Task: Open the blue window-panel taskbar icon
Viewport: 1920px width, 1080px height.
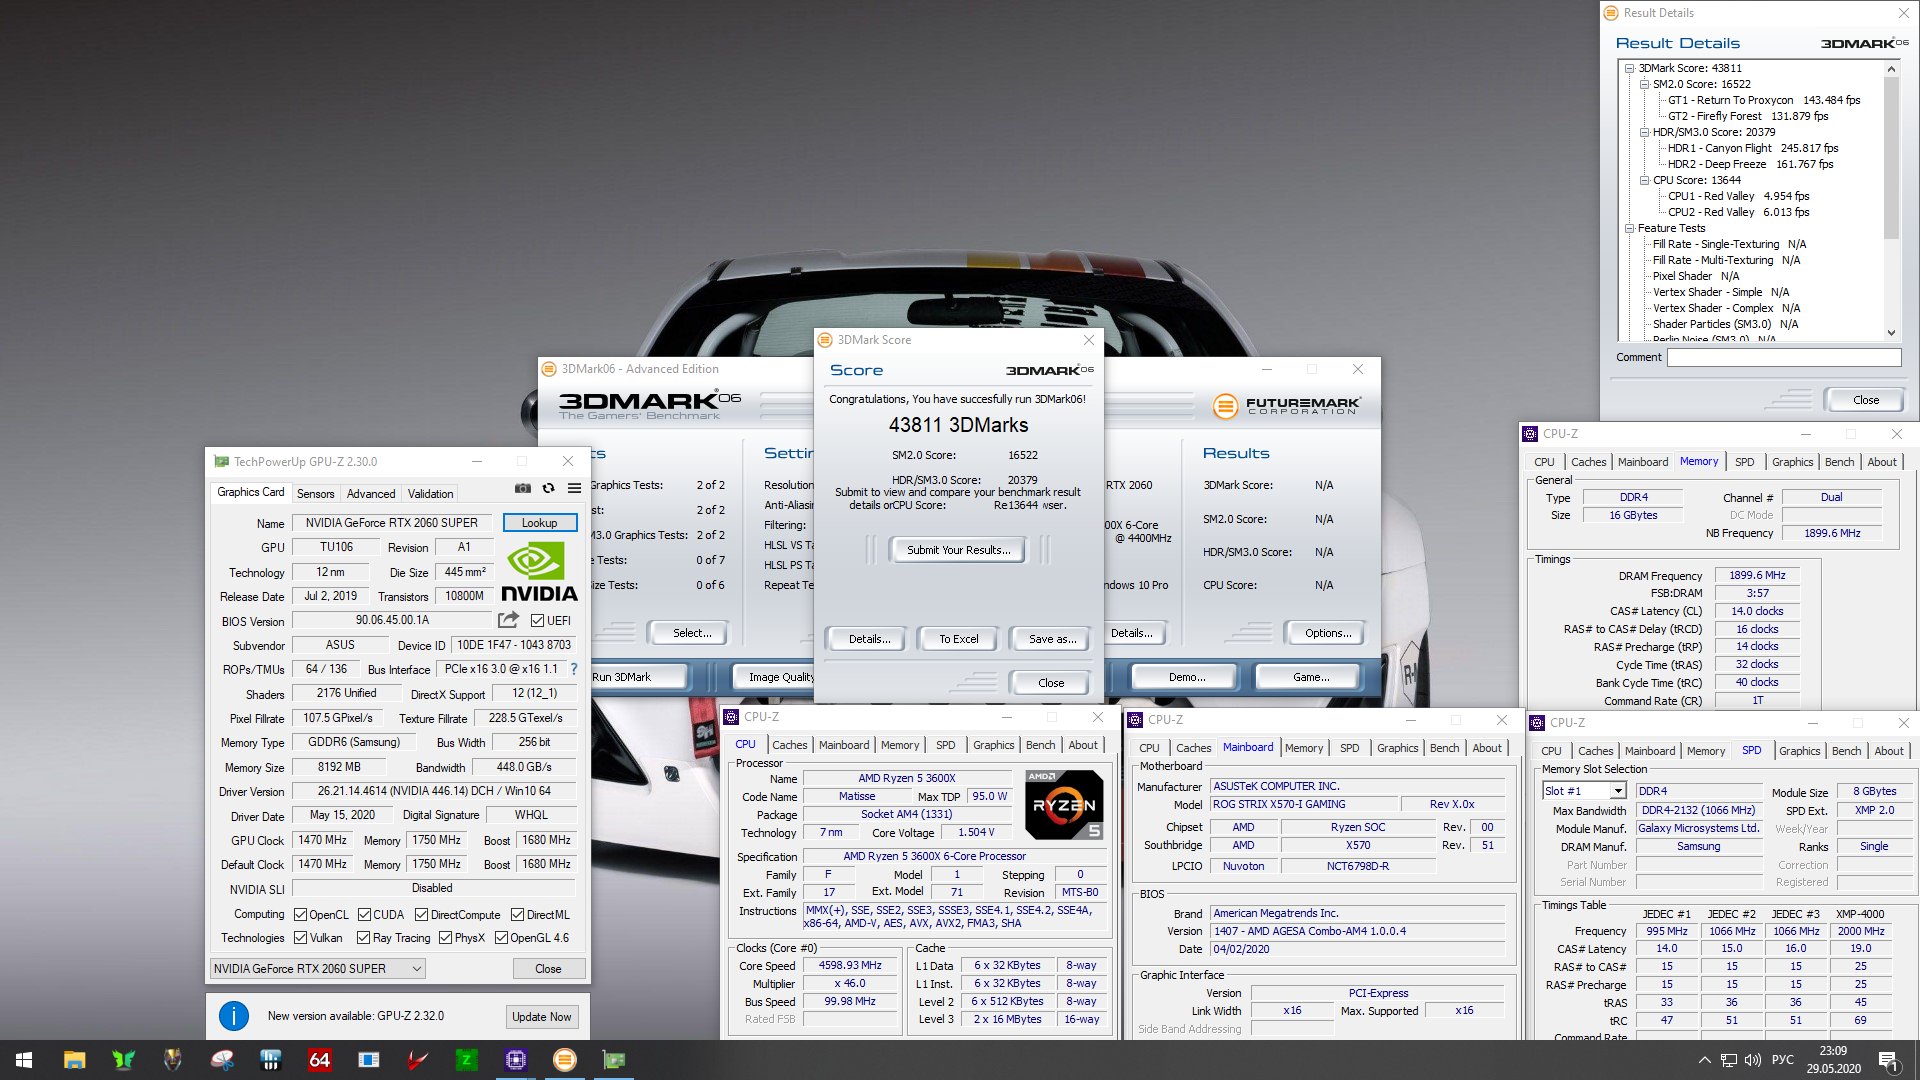Action: (x=368, y=1060)
